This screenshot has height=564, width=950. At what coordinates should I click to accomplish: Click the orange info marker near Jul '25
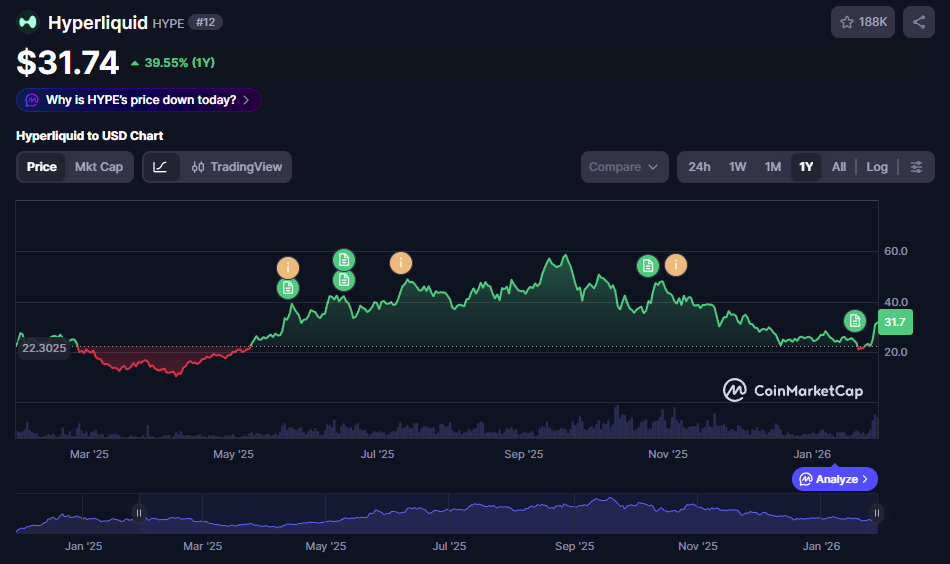coord(400,263)
